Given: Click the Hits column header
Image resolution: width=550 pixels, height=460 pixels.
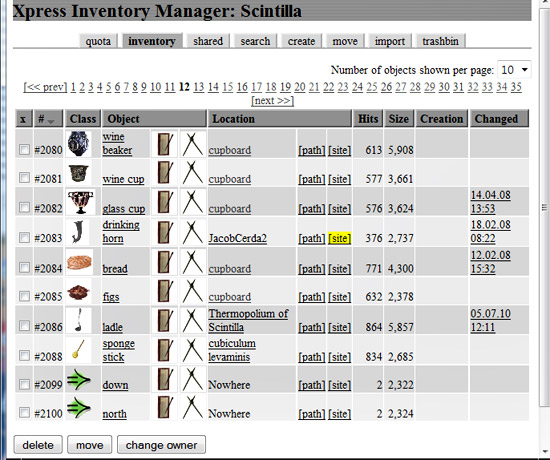Looking at the screenshot, I should 368,119.
